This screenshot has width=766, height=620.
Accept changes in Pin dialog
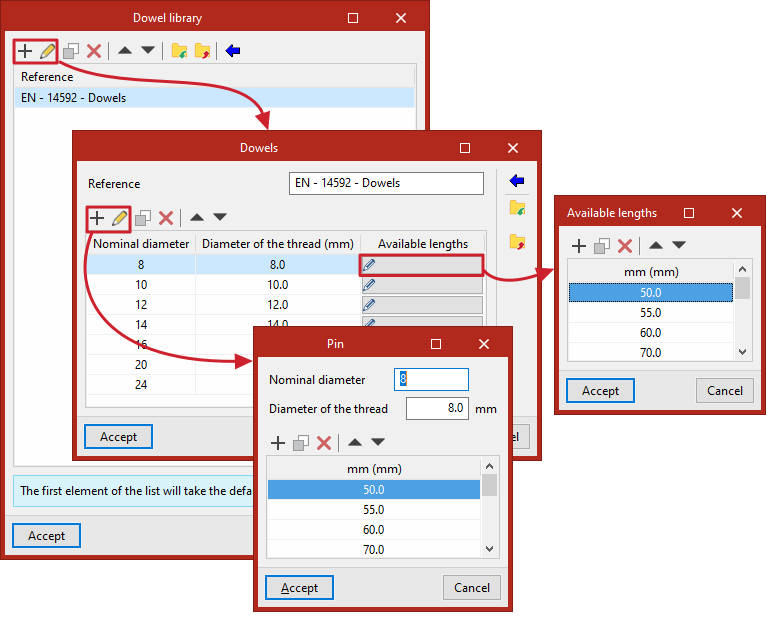[x=299, y=588]
